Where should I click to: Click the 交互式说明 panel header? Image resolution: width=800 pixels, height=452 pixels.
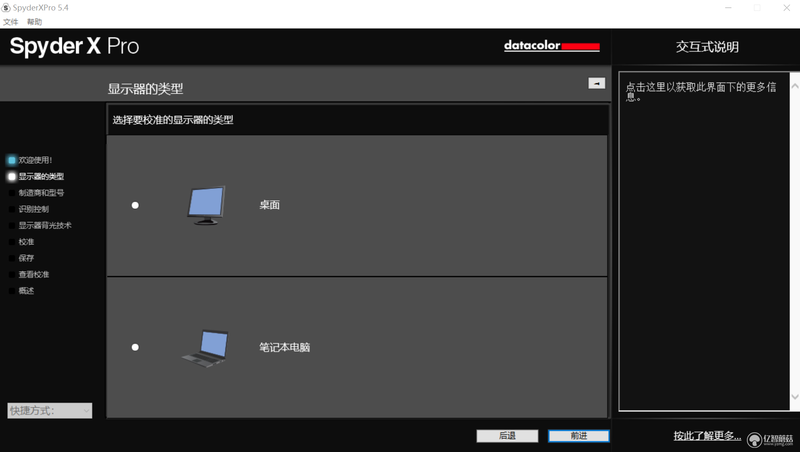tap(707, 47)
